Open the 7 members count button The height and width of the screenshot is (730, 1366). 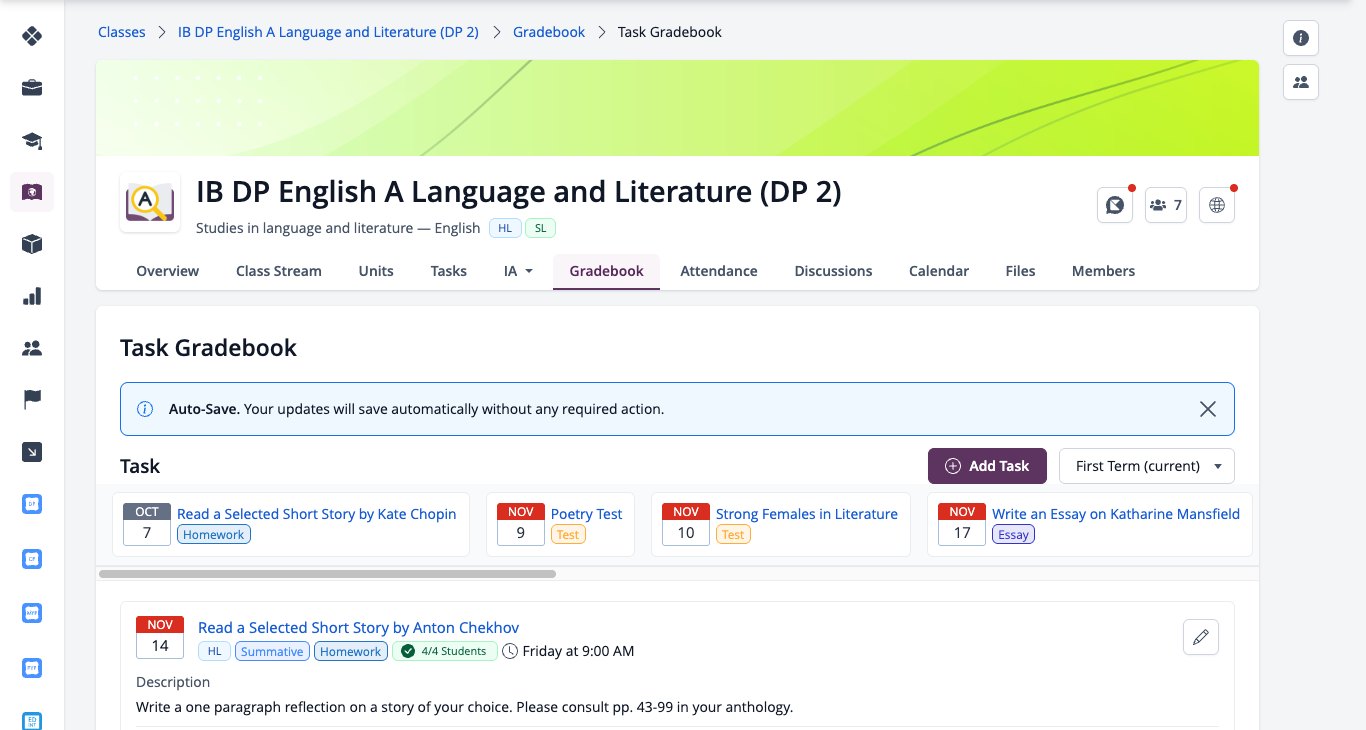[1166, 205]
